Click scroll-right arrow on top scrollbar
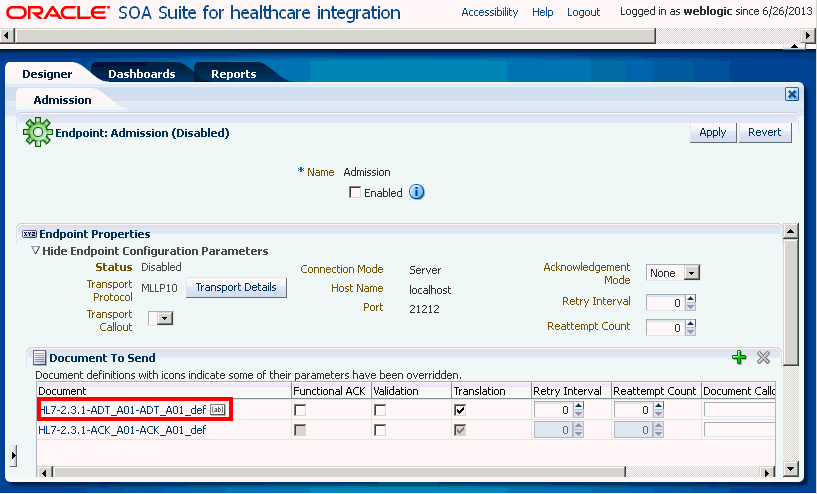The width and height of the screenshot is (817, 494). [x=808, y=35]
